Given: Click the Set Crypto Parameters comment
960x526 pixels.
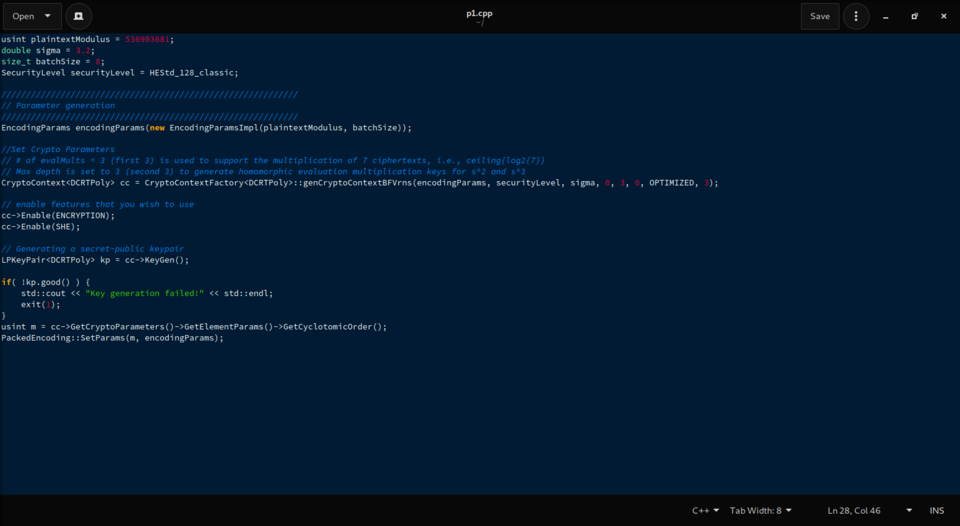Looking at the screenshot, I should pyautogui.click(x=58, y=149).
